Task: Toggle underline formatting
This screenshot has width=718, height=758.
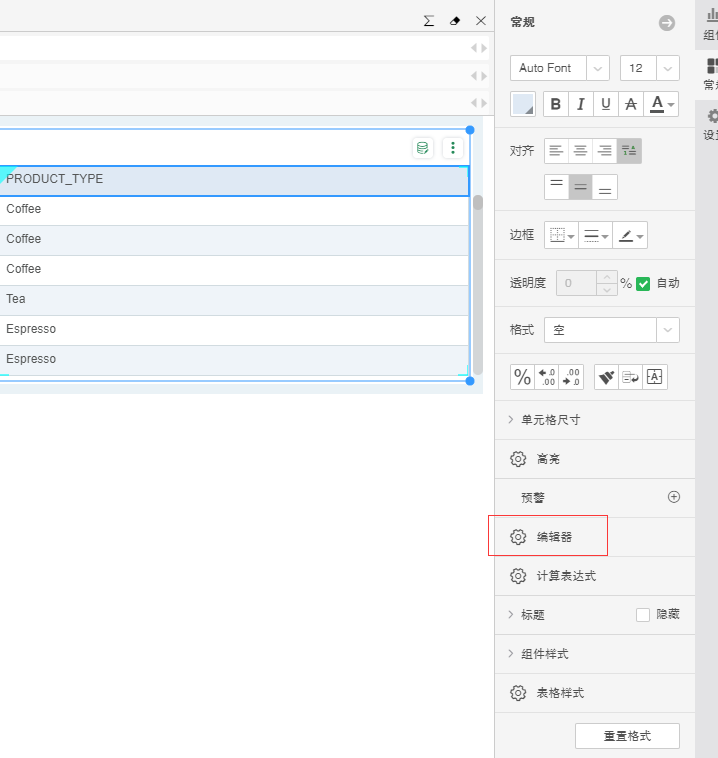Action: pos(606,104)
